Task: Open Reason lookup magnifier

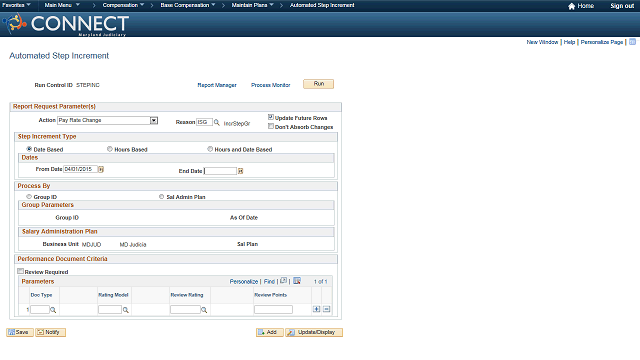Action: click(x=217, y=122)
